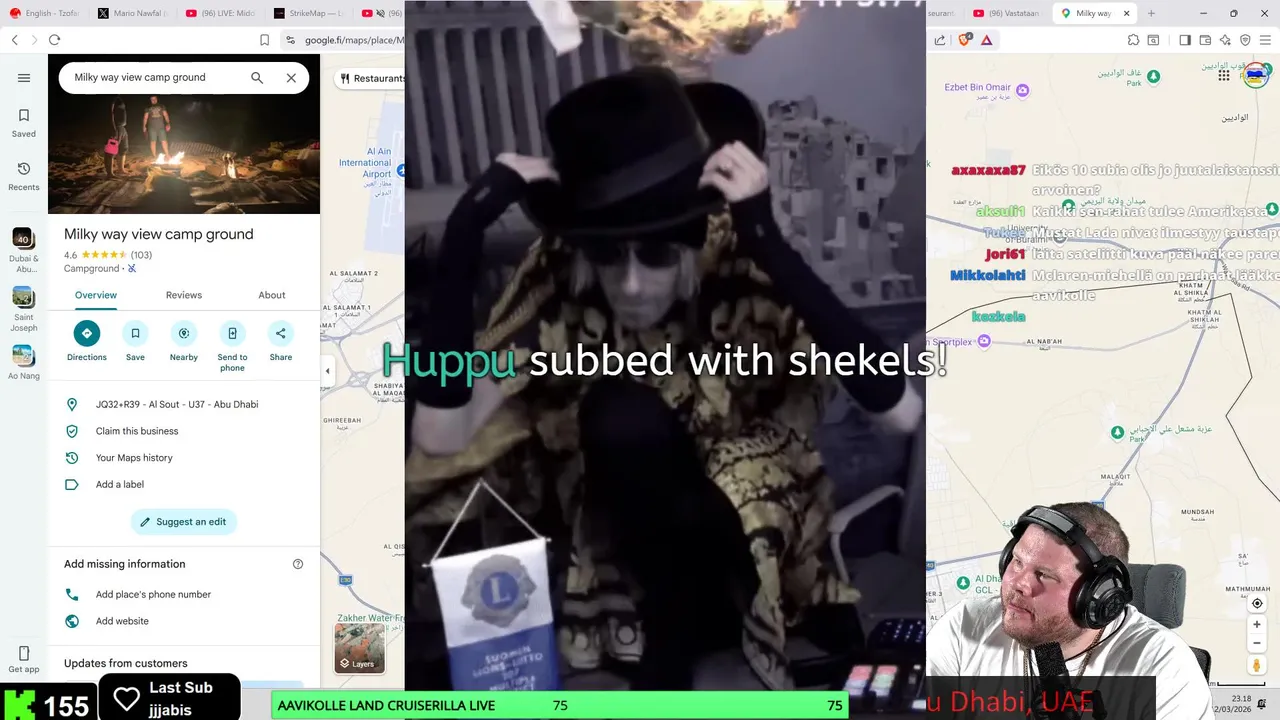Toggle the browser sidebar panel icon
This screenshot has height=720, width=1280.
pyautogui.click(x=1185, y=40)
